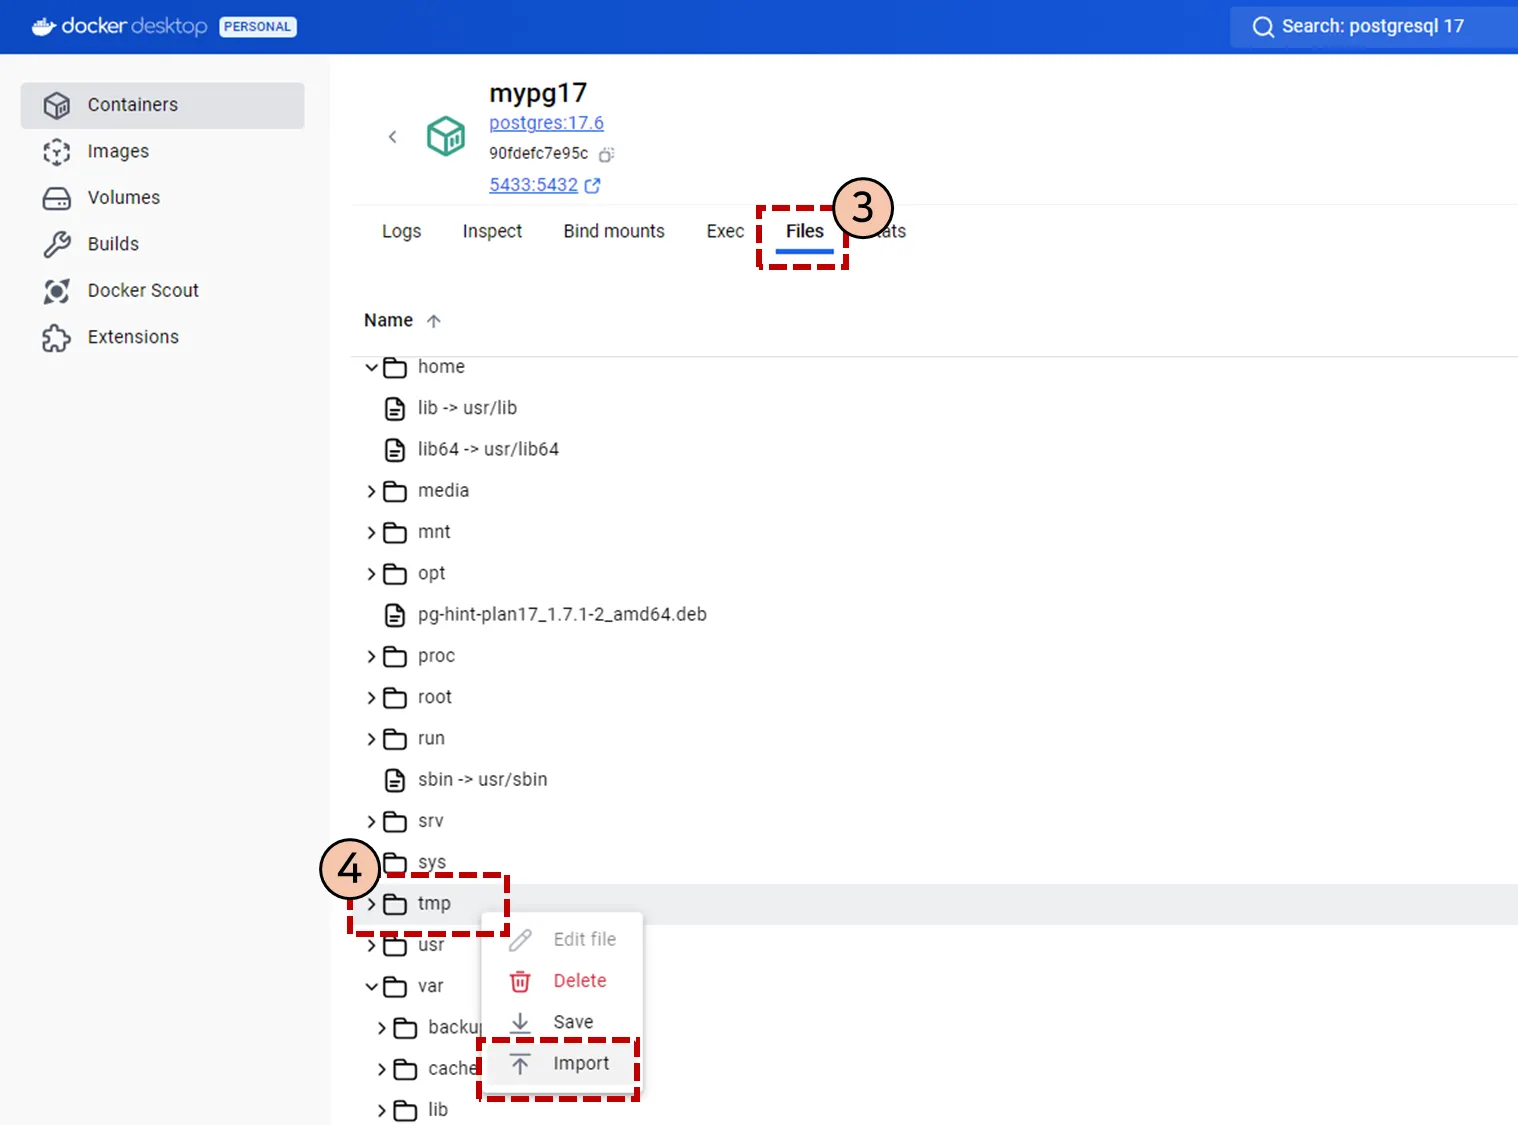Select the mnt folder name
The height and width of the screenshot is (1125, 1518).
click(434, 532)
